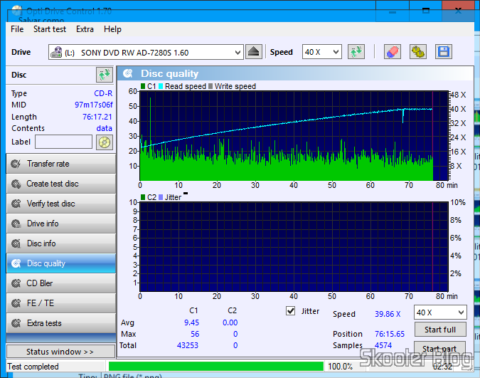480x378 pixels.
Task: Click the eject drive icon
Action: click(x=254, y=52)
